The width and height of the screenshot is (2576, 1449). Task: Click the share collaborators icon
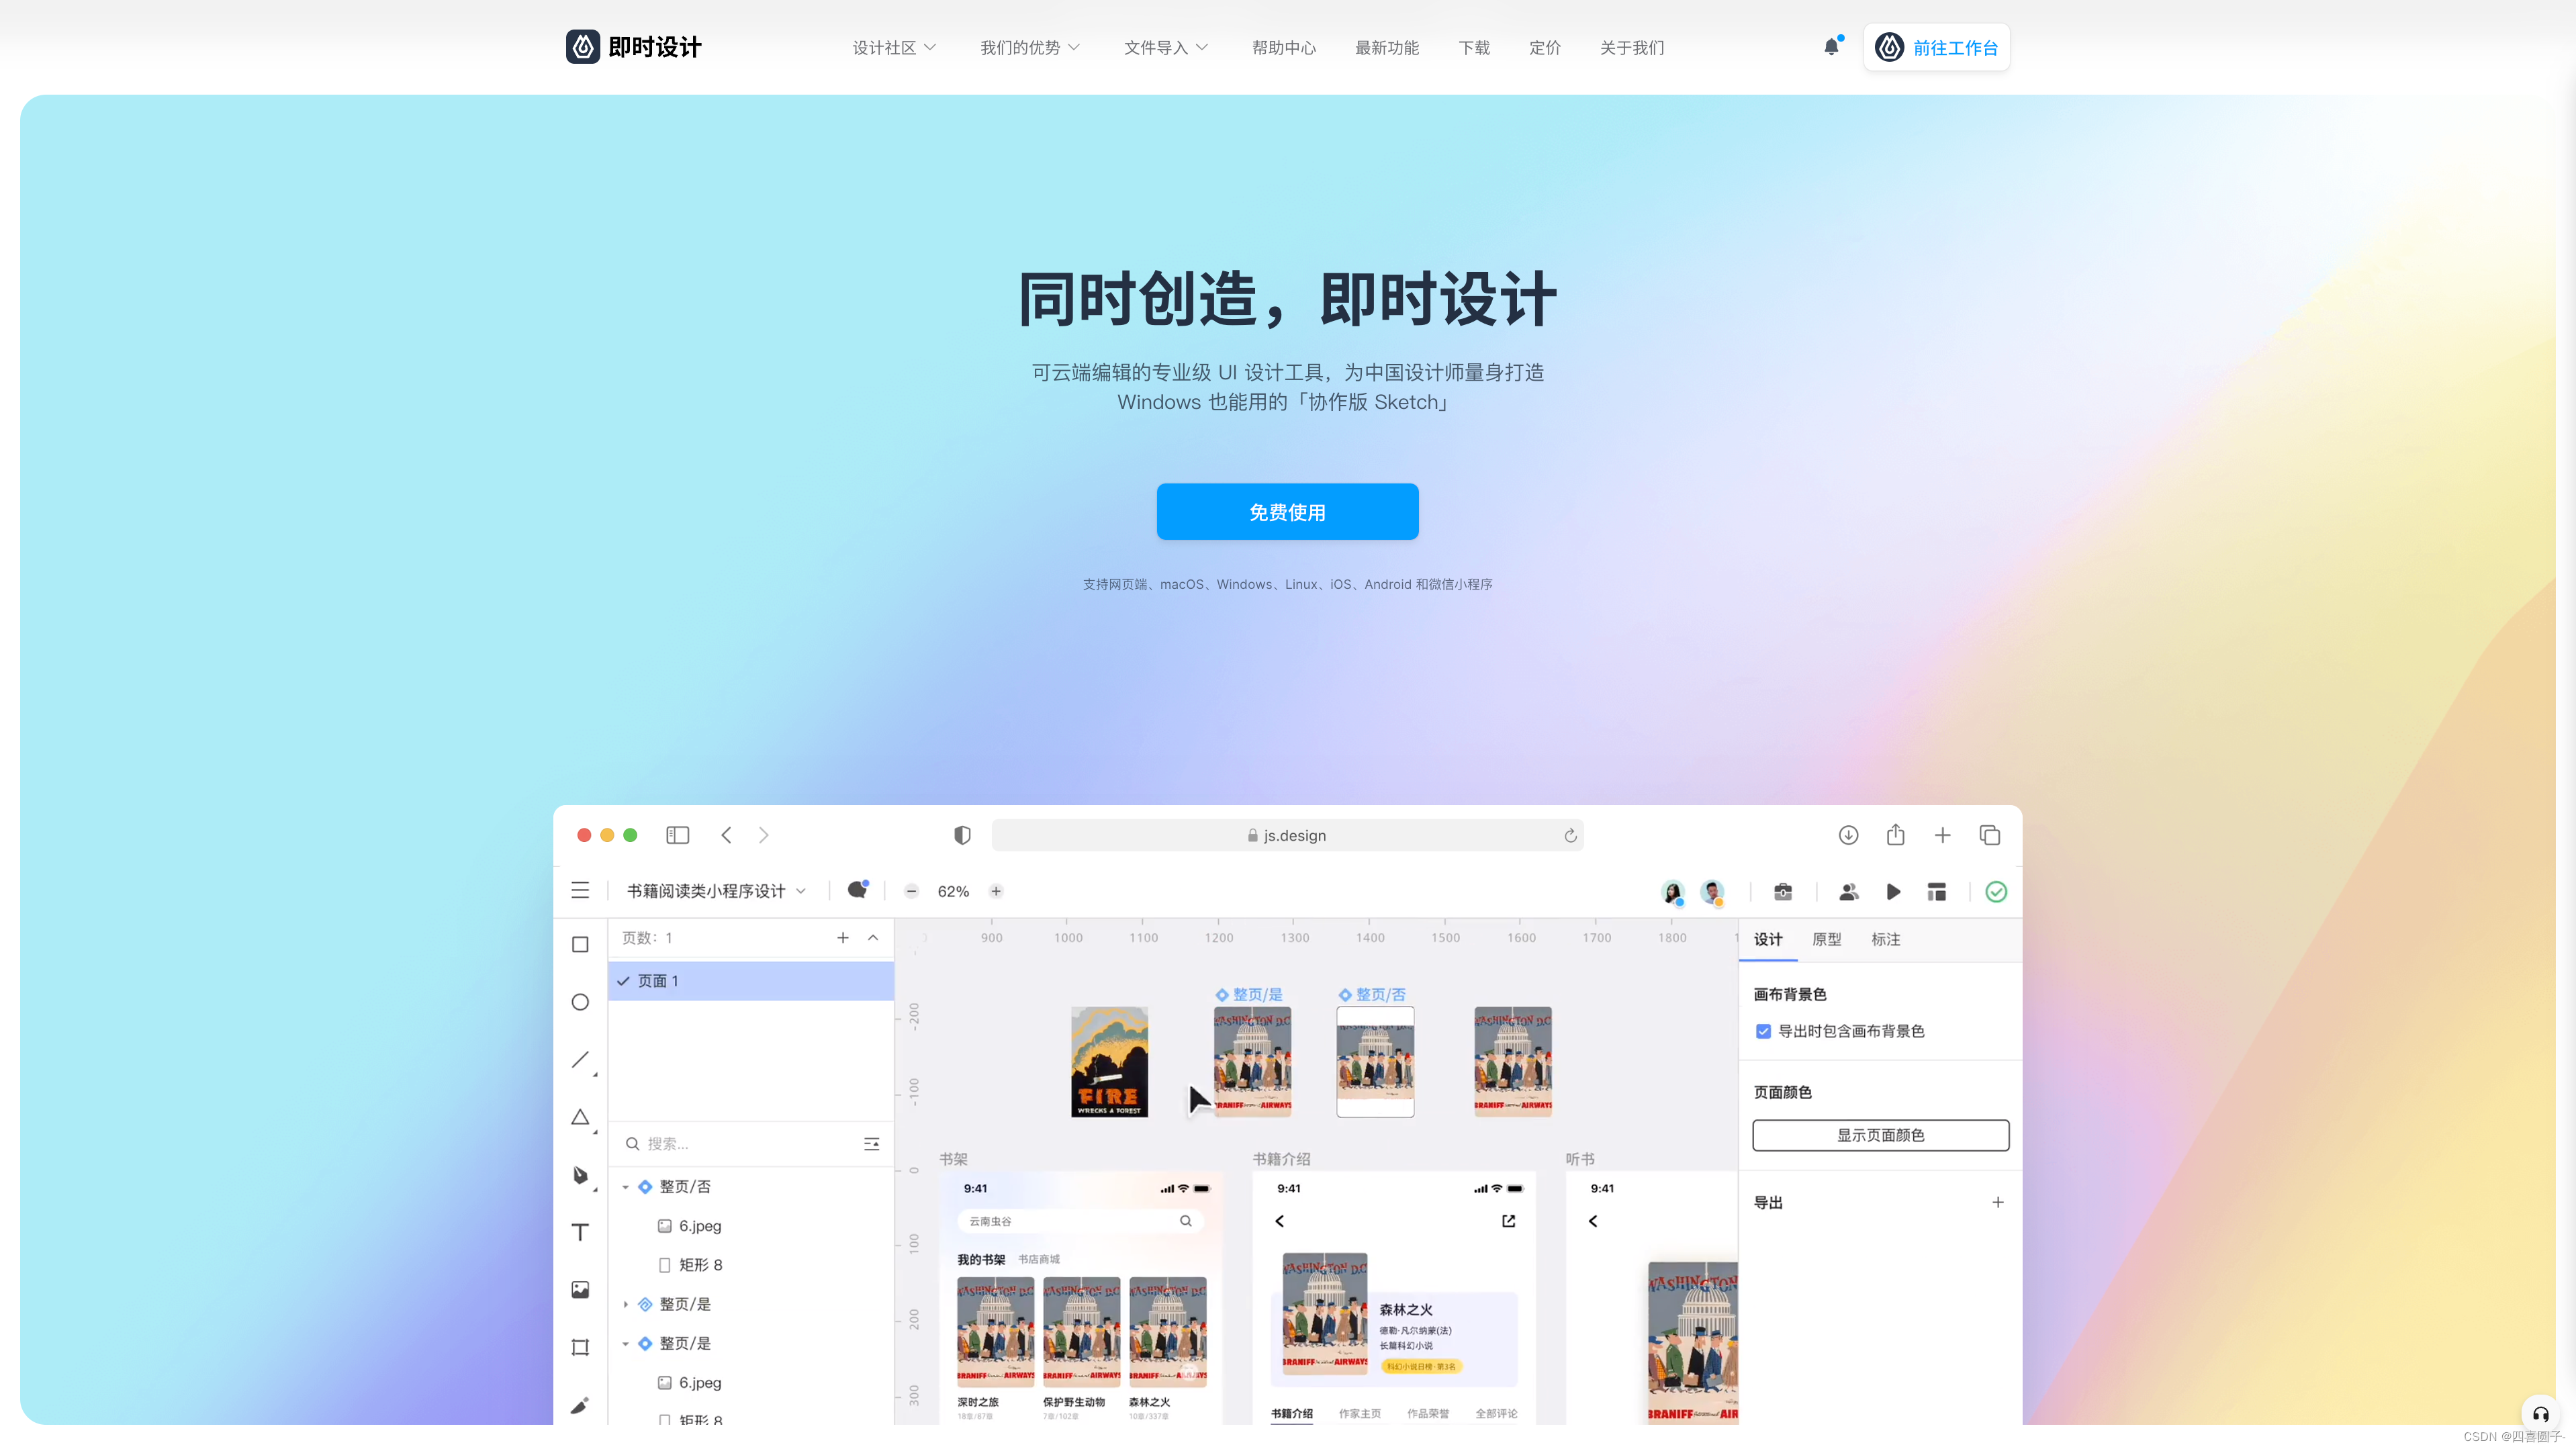(x=1848, y=891)
